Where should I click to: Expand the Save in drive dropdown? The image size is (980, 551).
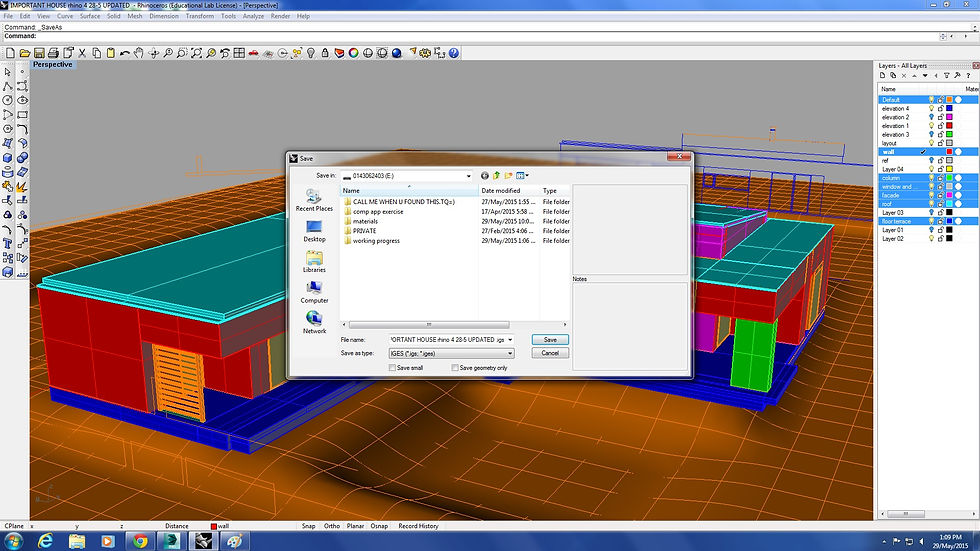tap(468, 175)
